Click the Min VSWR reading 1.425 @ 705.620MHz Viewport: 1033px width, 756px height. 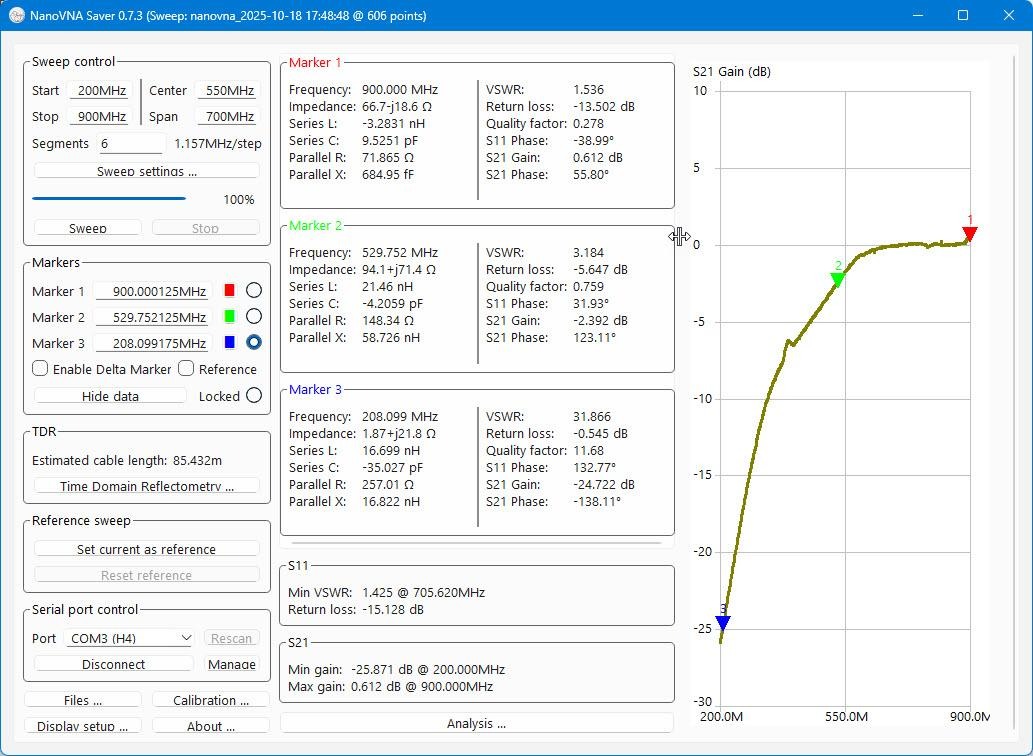(x=424, y=592)
